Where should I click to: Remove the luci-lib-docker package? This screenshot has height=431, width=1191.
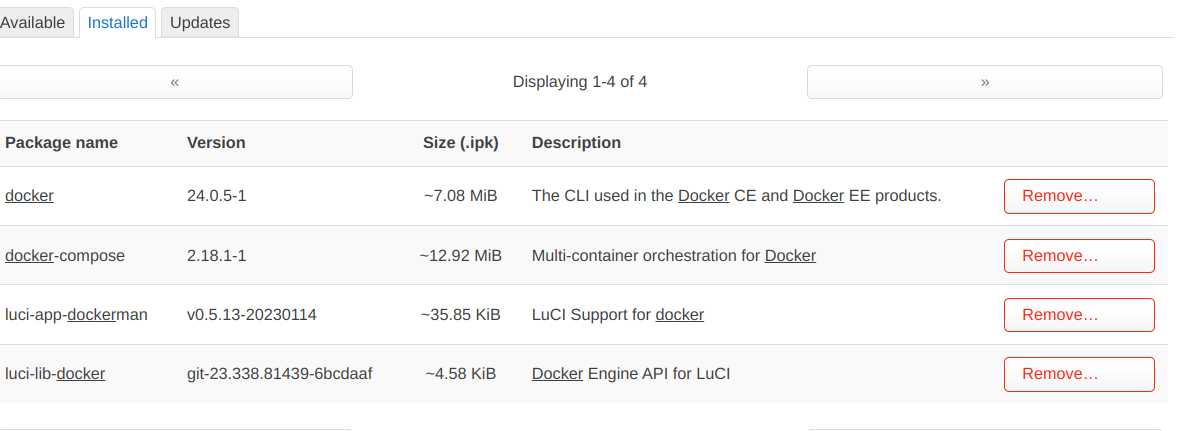[1079, 374]
